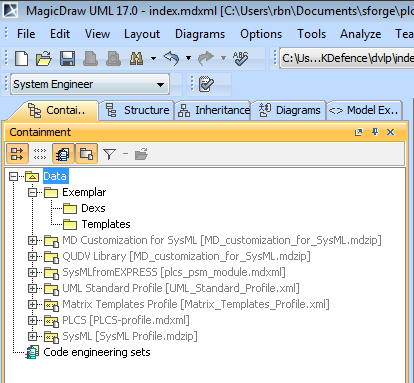
Task: Click the grayed Print Preview icon
Action: pyautogui.click(x=113, y=58)
